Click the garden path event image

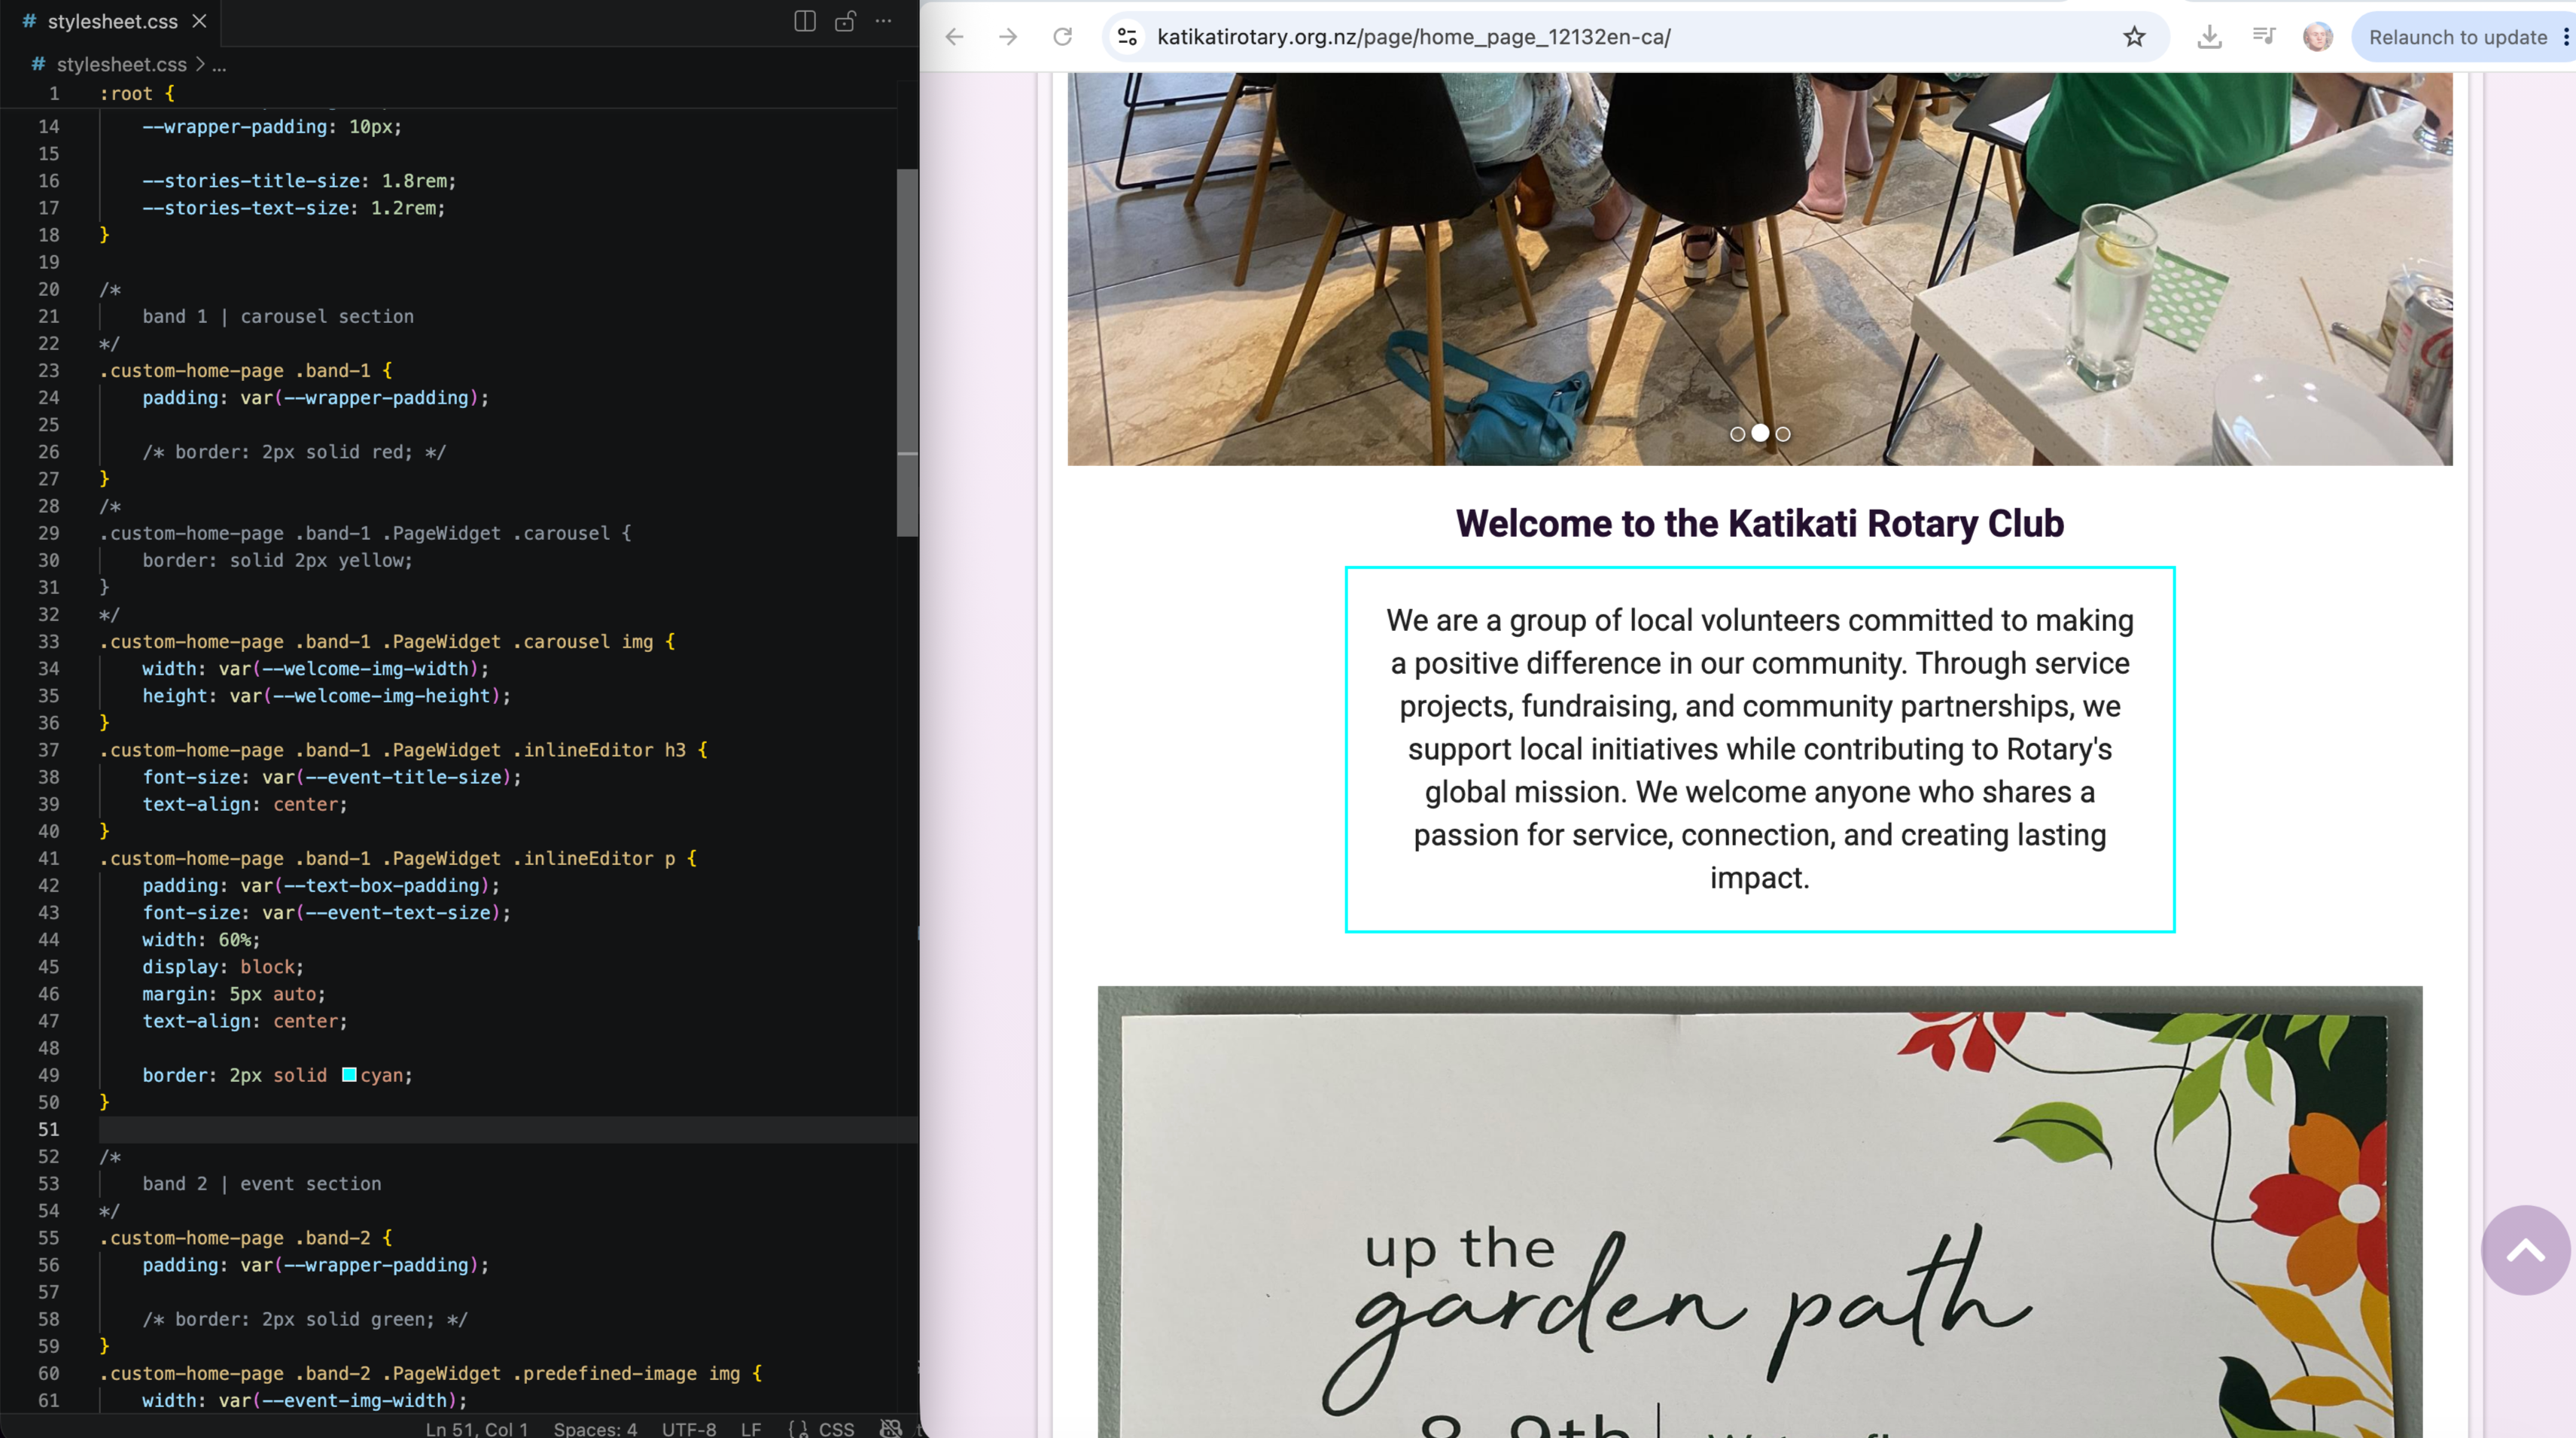tap(1760, 1212)
